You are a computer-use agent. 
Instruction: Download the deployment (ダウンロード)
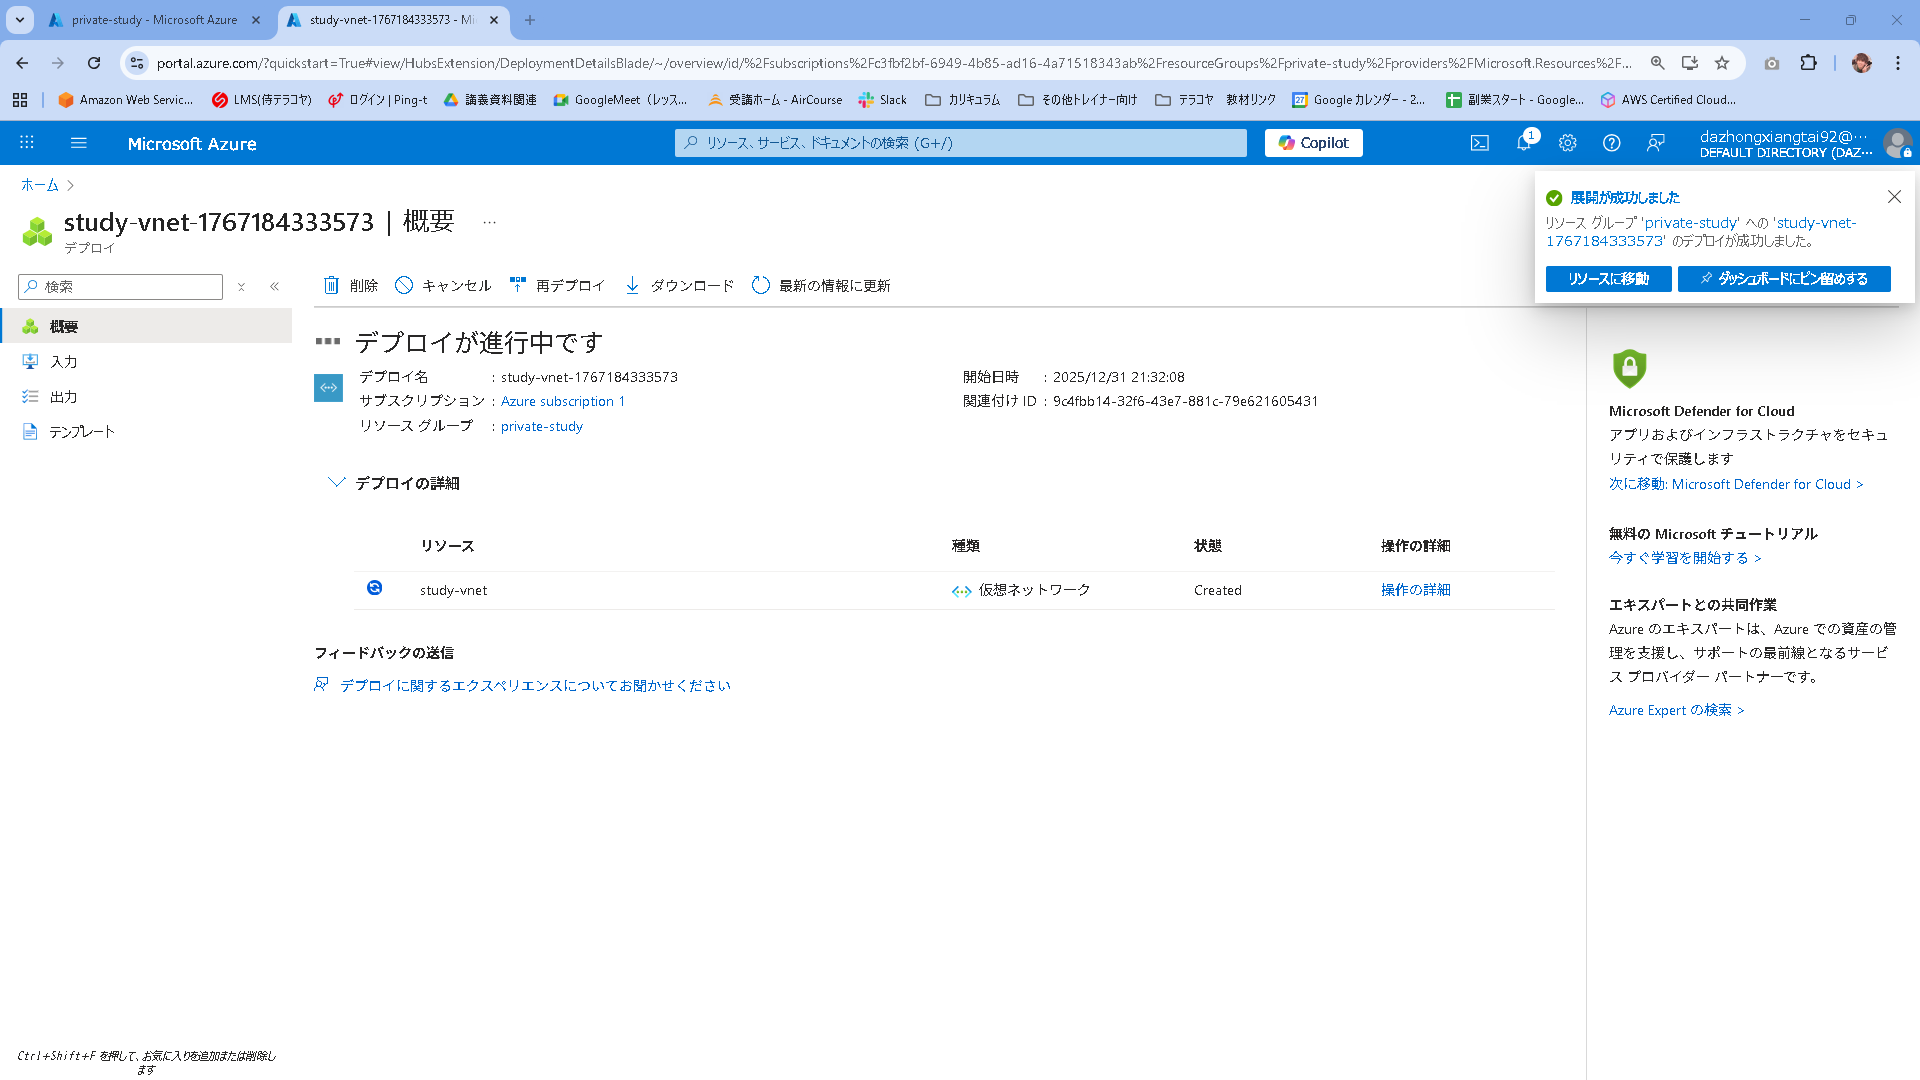click(679, 286)
